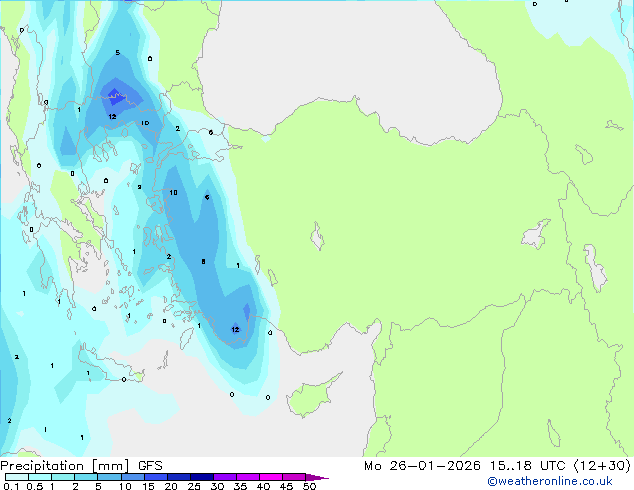This screenshot has height=490, width=634.
Task: Click the 0.5–1 mm legend swatch
Action: [x=40, y=477]
